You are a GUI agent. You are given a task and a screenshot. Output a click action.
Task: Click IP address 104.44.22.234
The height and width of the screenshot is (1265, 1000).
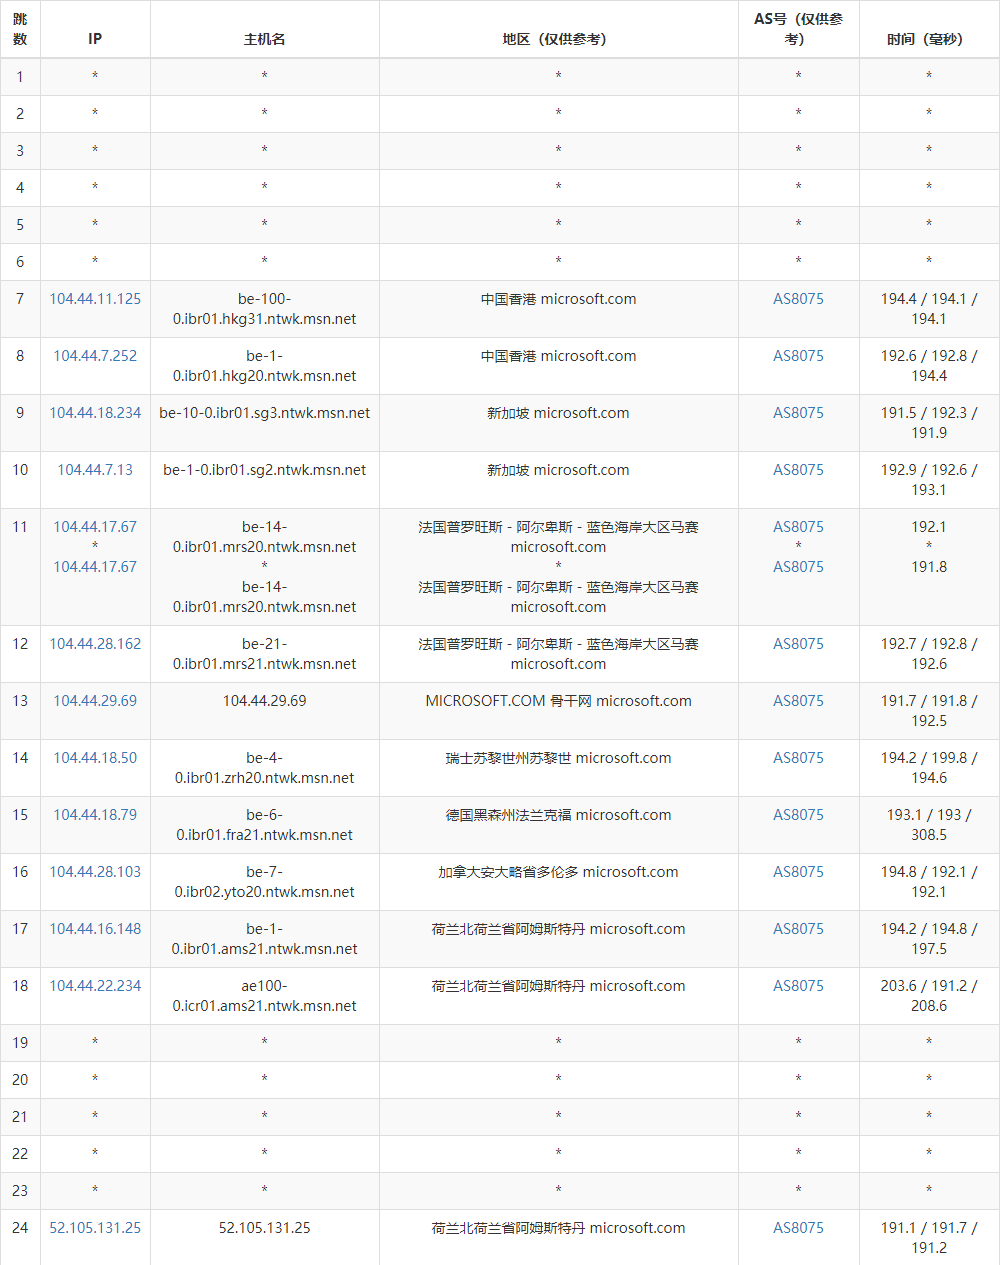click(x=95, y=986)
